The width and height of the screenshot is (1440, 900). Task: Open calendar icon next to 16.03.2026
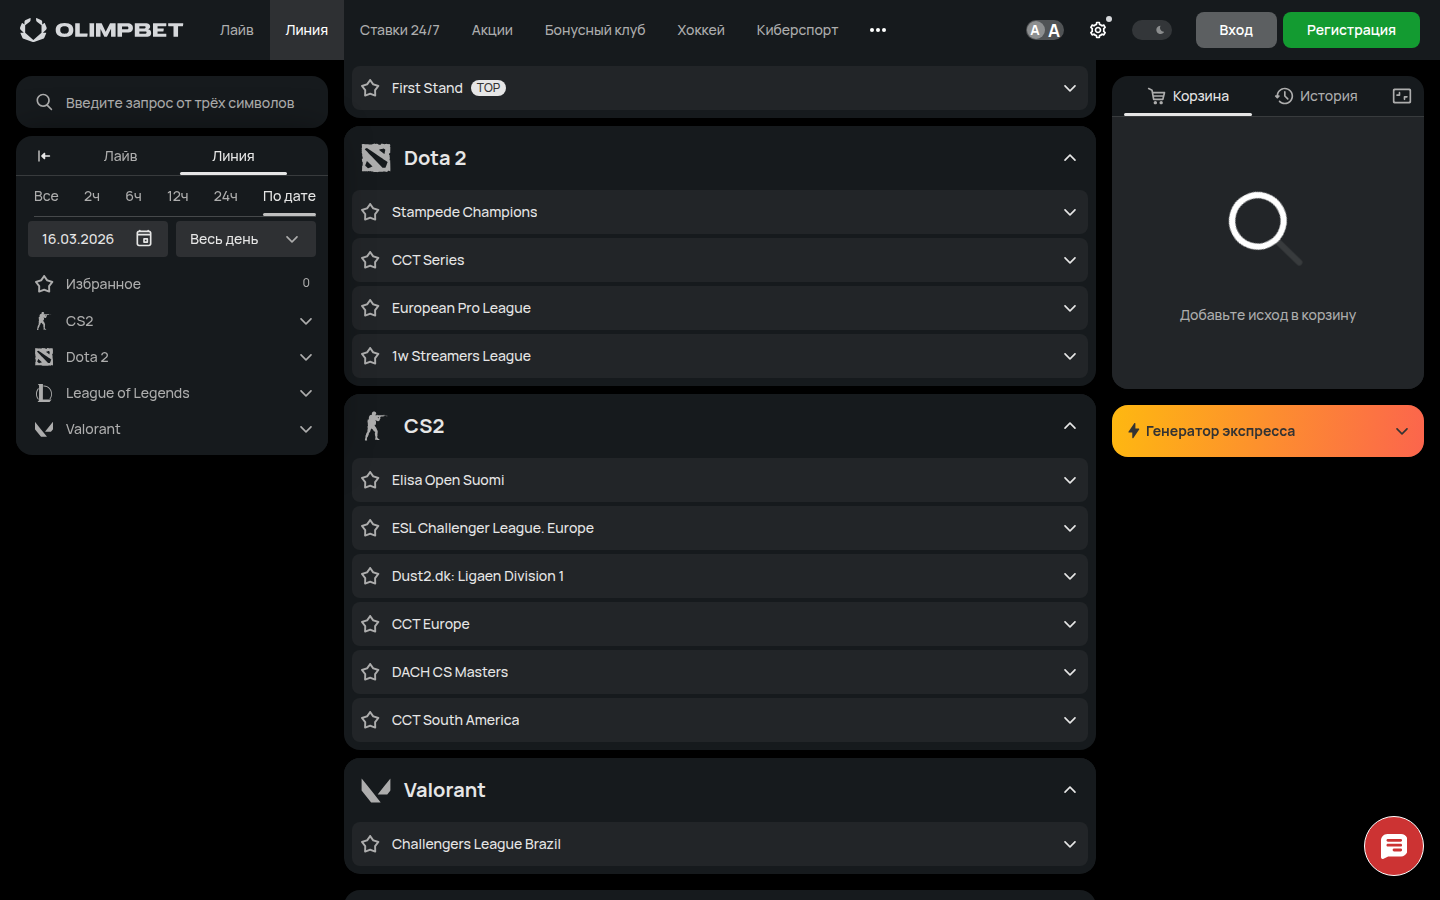pos(144,239)
